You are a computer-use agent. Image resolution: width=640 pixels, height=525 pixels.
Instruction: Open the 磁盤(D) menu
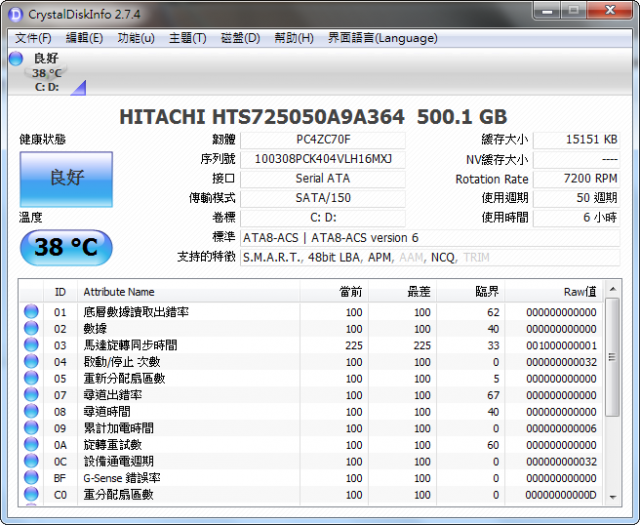tap(240, 38)
